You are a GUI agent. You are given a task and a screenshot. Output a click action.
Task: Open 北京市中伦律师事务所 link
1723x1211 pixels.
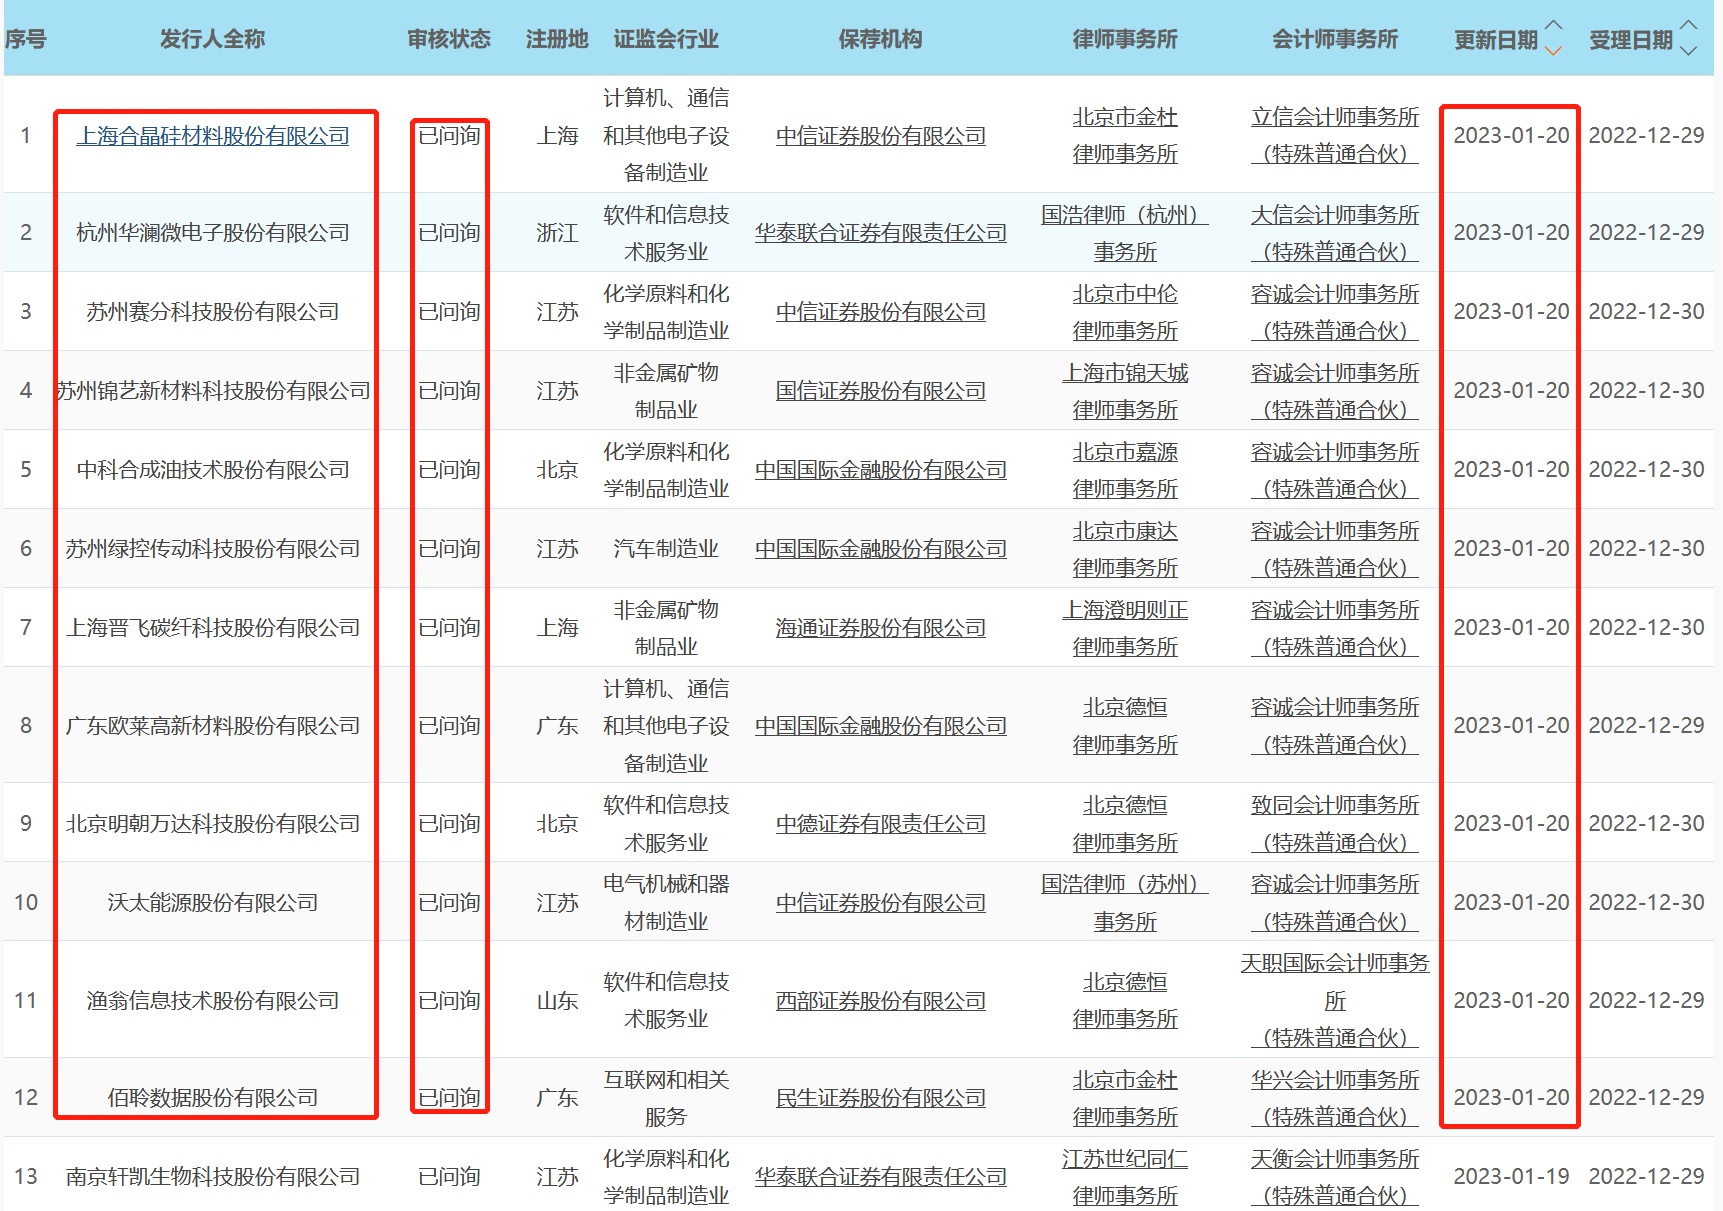point(1125,312)
